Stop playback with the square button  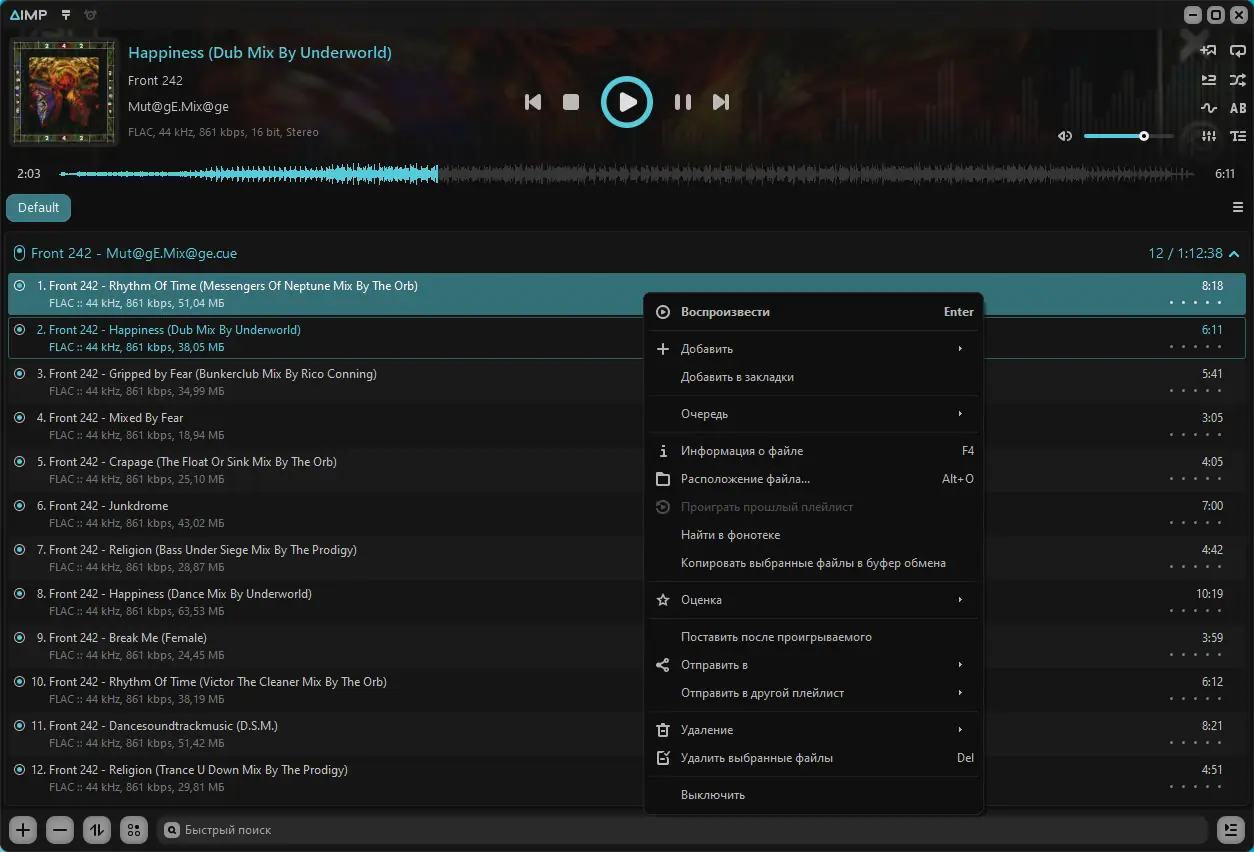[571, 102]
